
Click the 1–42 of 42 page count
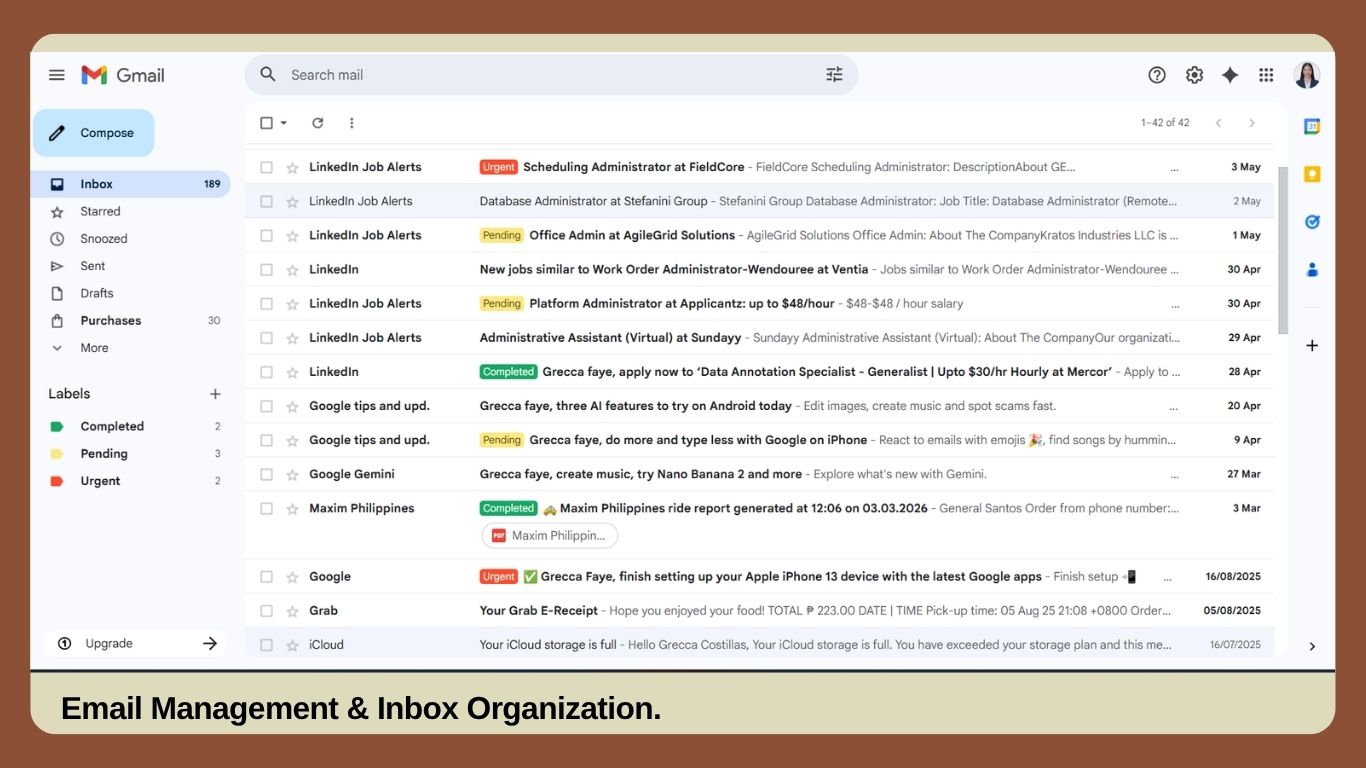(1165, 123)
